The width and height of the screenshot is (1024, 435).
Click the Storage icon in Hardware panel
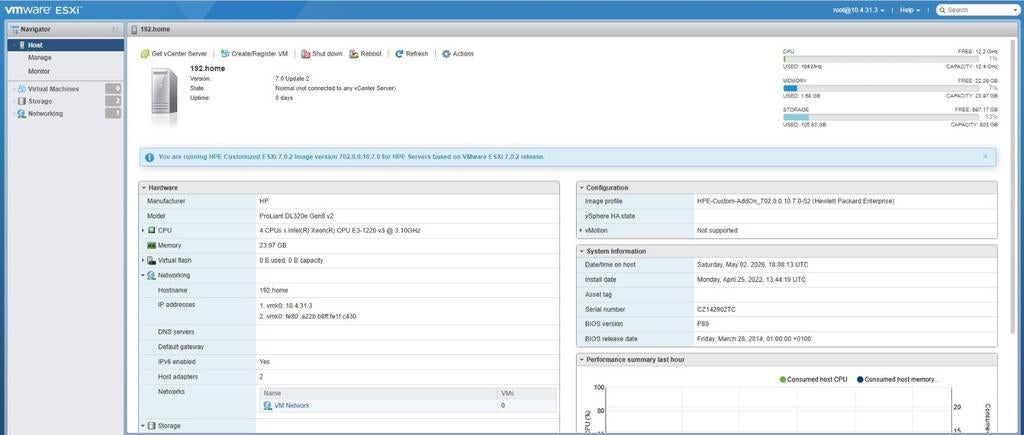tap(152, 426)
